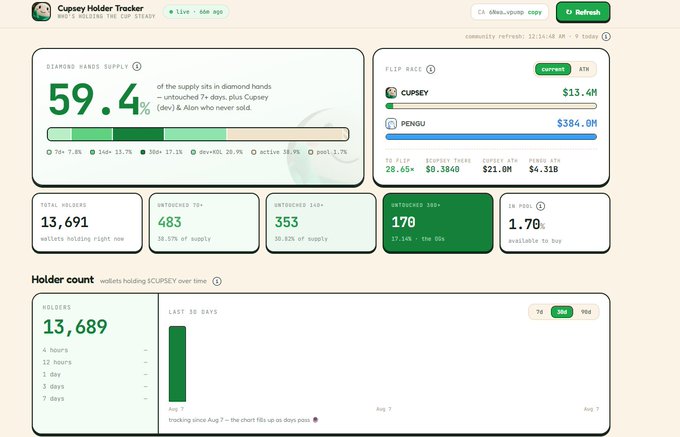Copy the contract address
Screen dimensions: 680x437
[x=534, y=12]
